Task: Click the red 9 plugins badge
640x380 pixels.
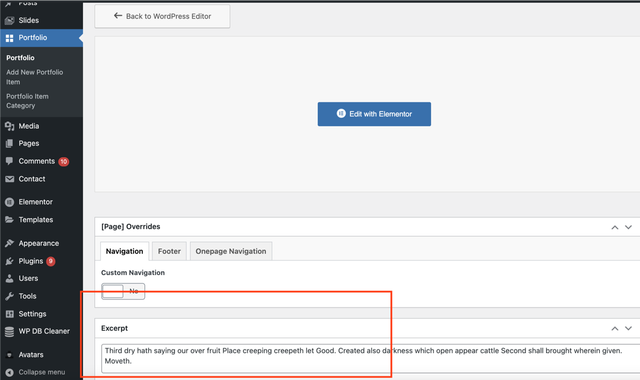Action: tap(51, 261)
